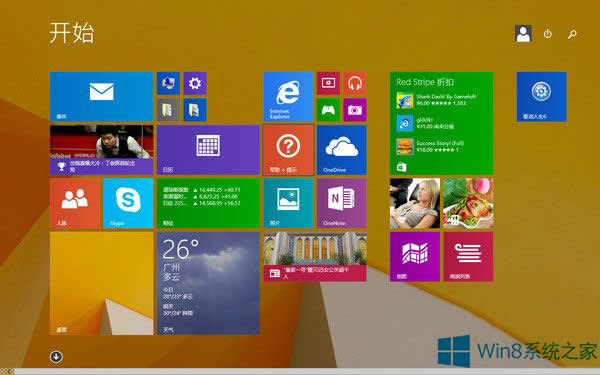Image resolution: width=600 pixels, height=375 pixels.
Task: Open the People tile
Action: 75,203
